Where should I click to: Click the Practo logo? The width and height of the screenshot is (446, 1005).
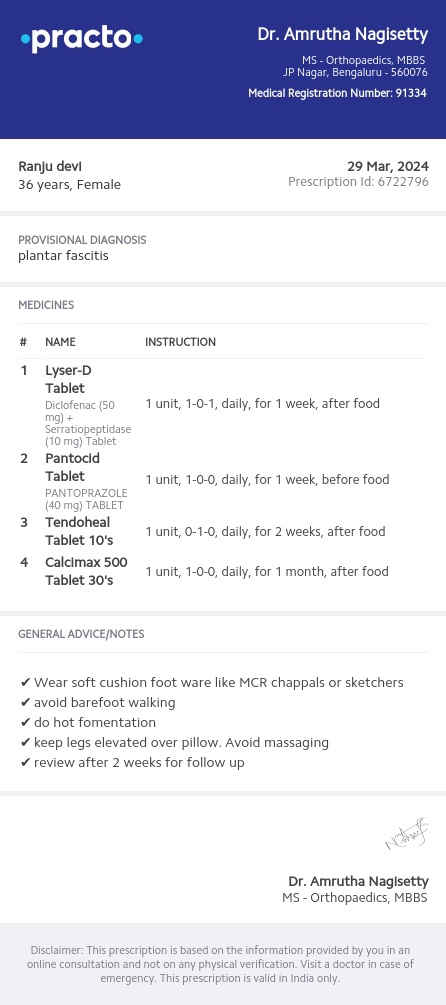[81, 39]
